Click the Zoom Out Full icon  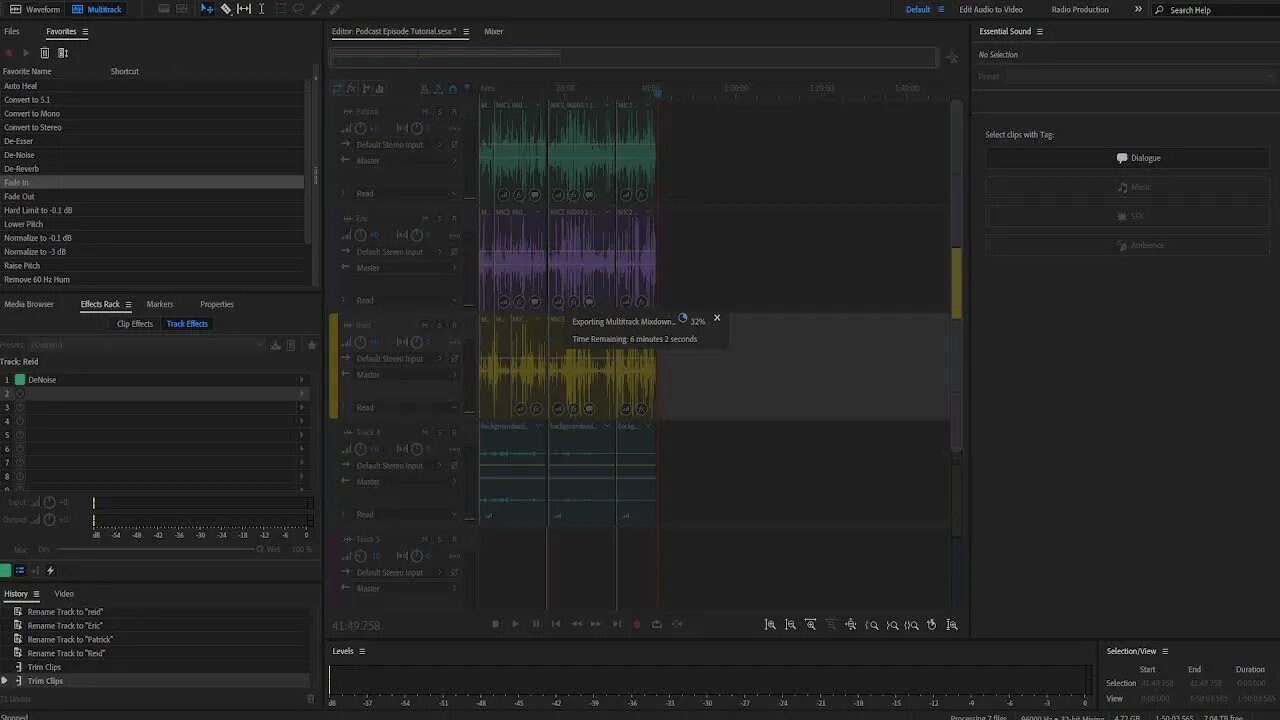pos(851,624)
